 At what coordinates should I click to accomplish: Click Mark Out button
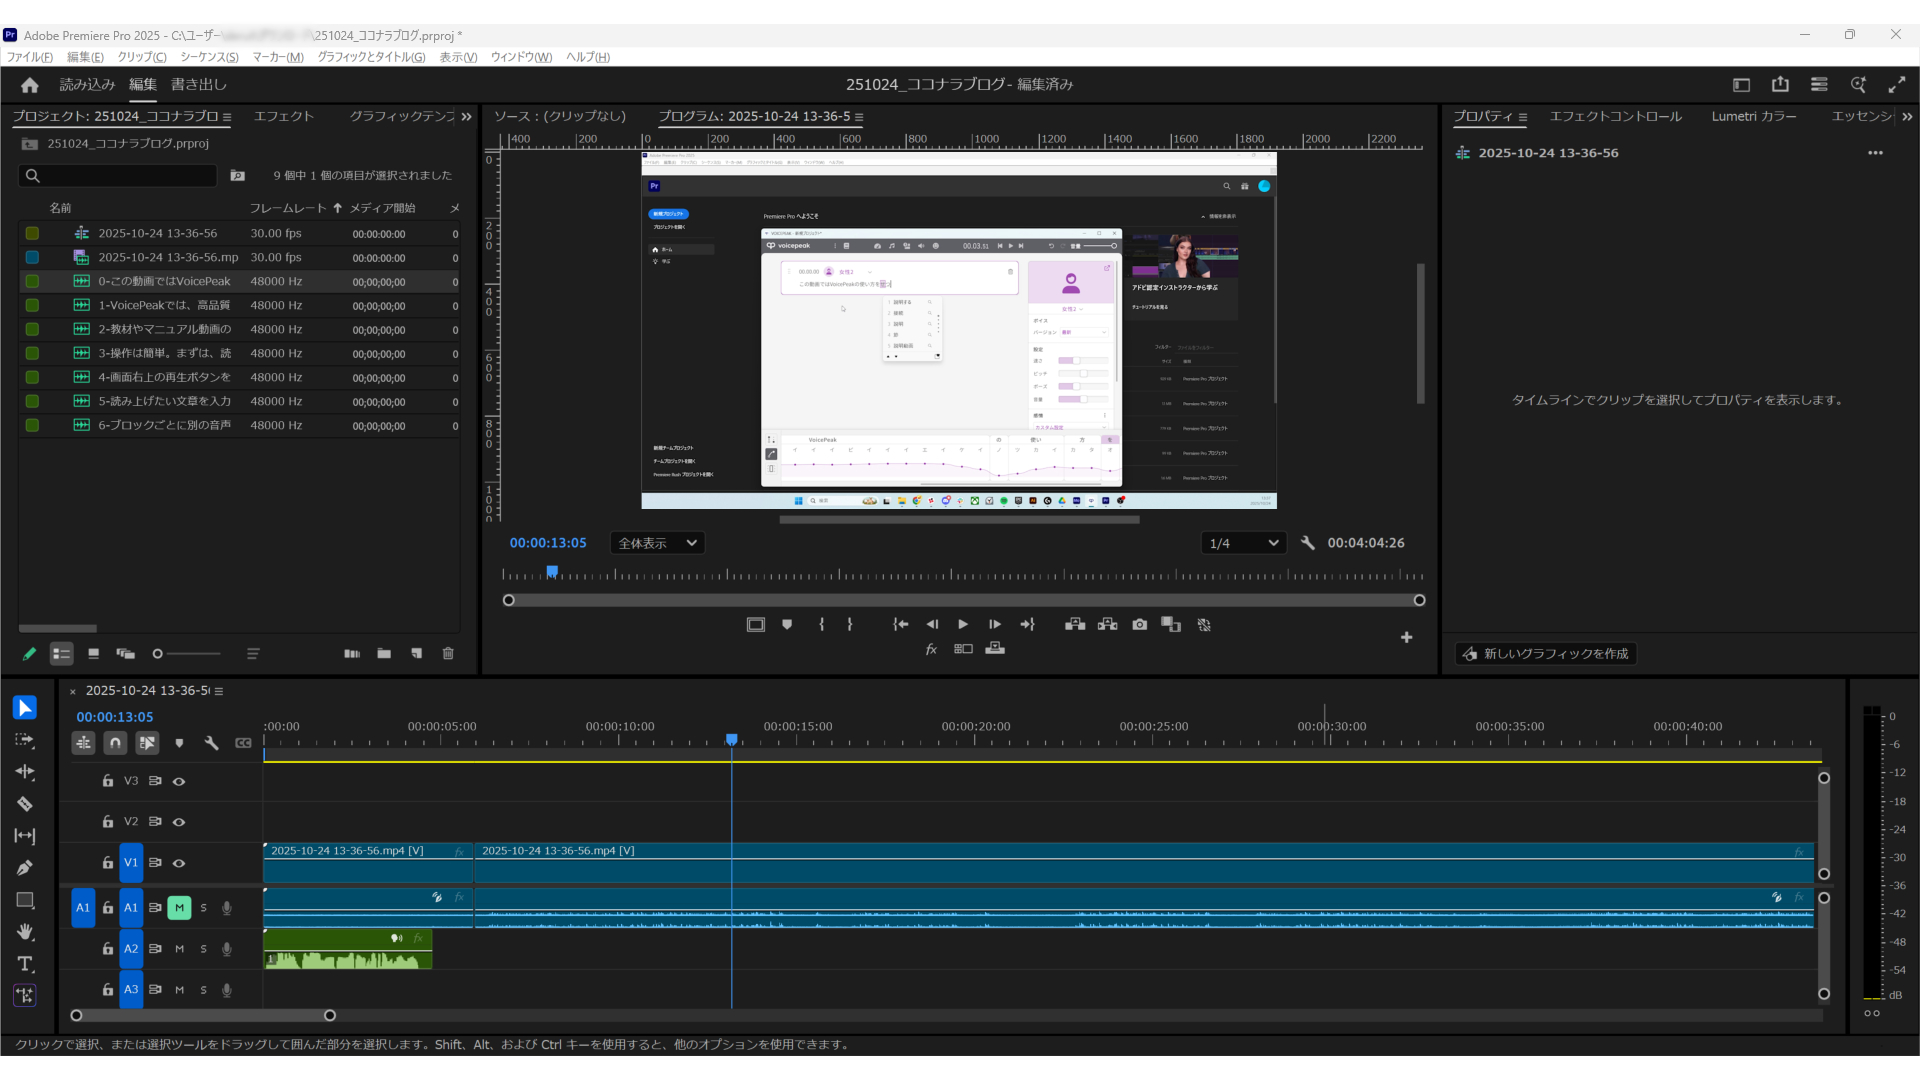click(x=850, y=624)
